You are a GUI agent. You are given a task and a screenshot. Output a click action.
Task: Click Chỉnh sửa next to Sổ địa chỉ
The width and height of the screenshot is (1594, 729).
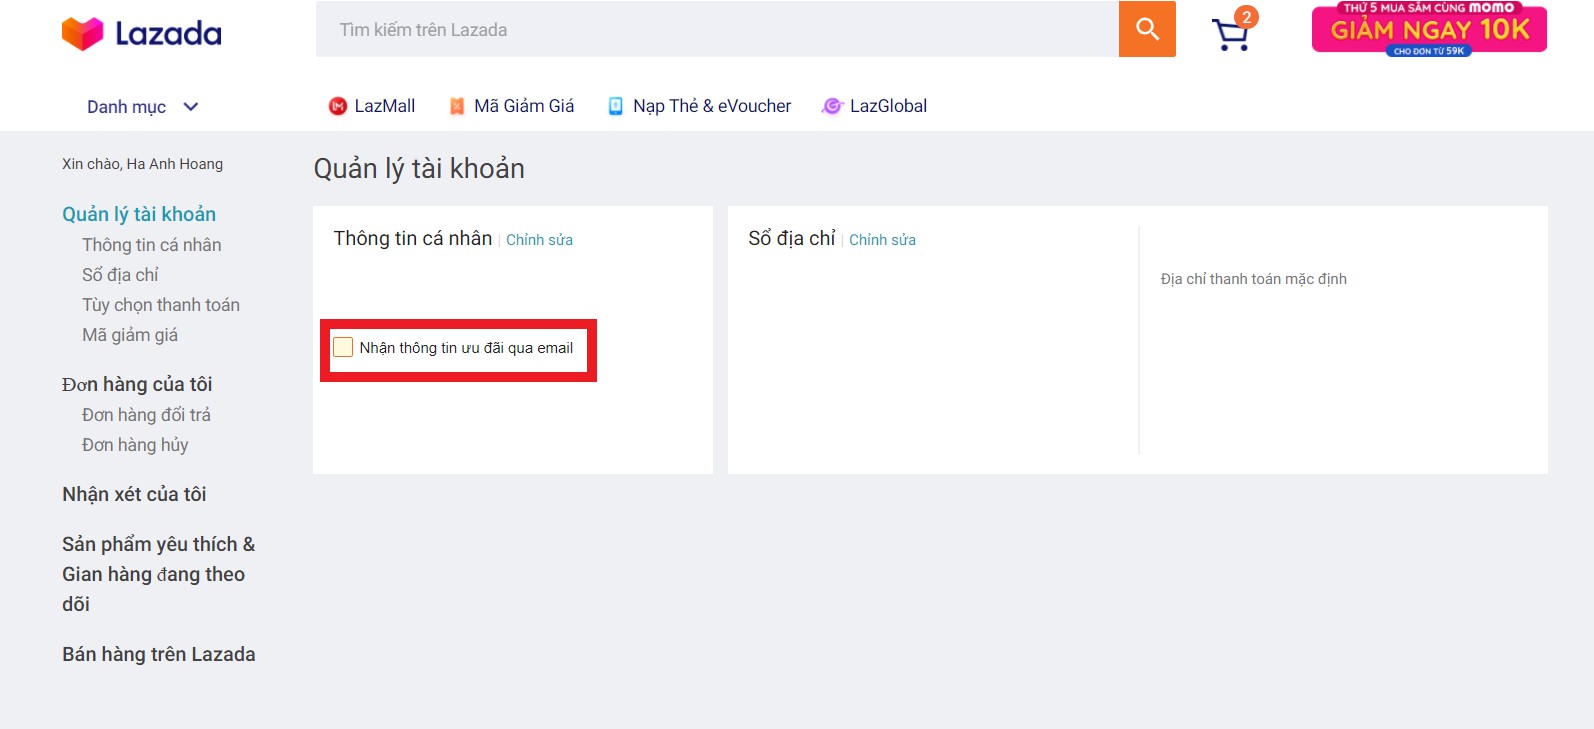point(882,240)
